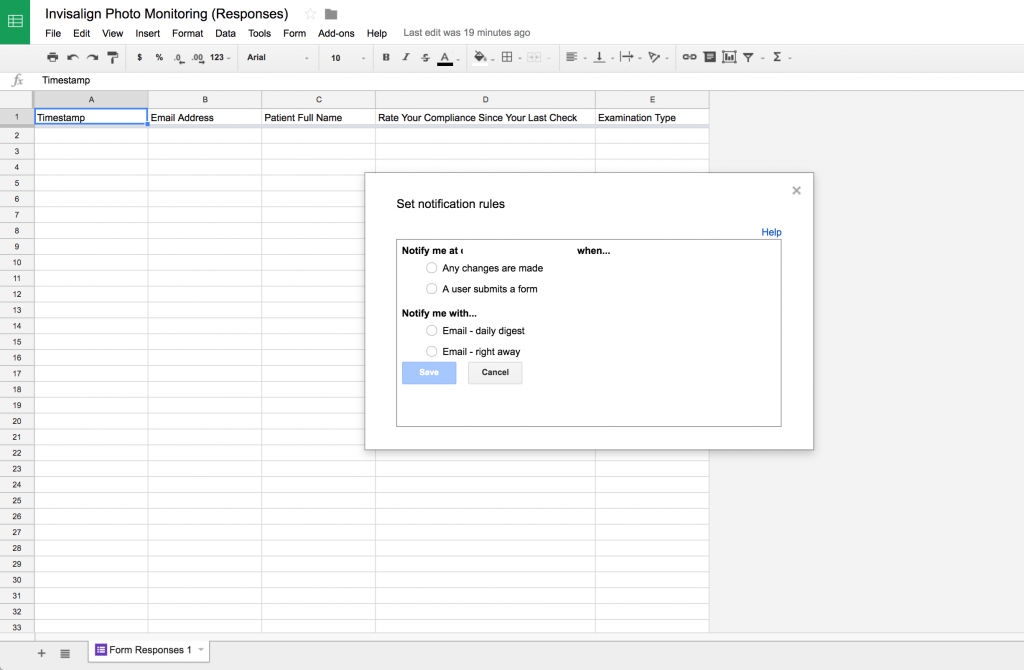Click the Undo icon

(x=72, y=57)
